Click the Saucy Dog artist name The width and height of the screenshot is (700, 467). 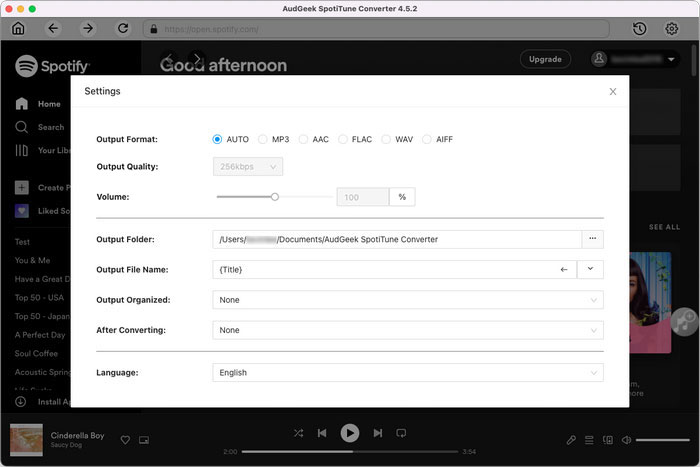(x=66, y=445)
